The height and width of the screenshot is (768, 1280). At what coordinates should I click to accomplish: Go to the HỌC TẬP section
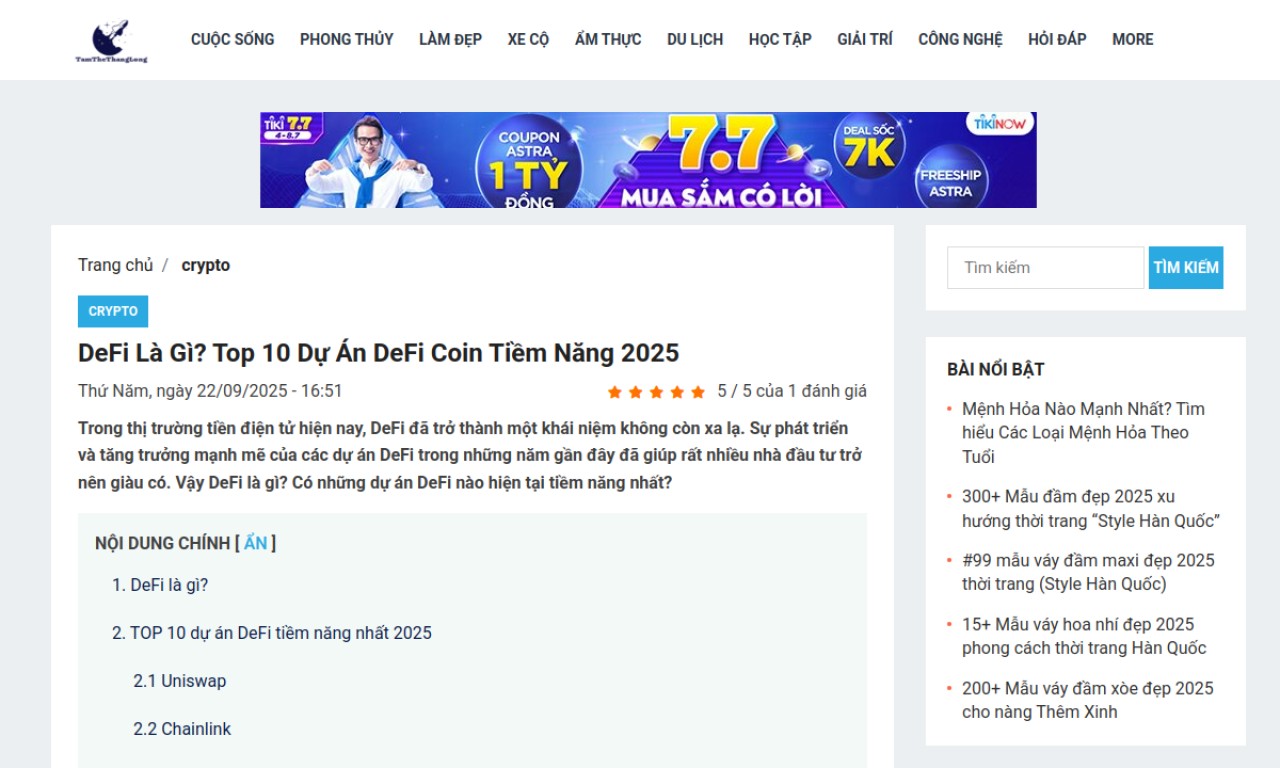click(780, 39)
